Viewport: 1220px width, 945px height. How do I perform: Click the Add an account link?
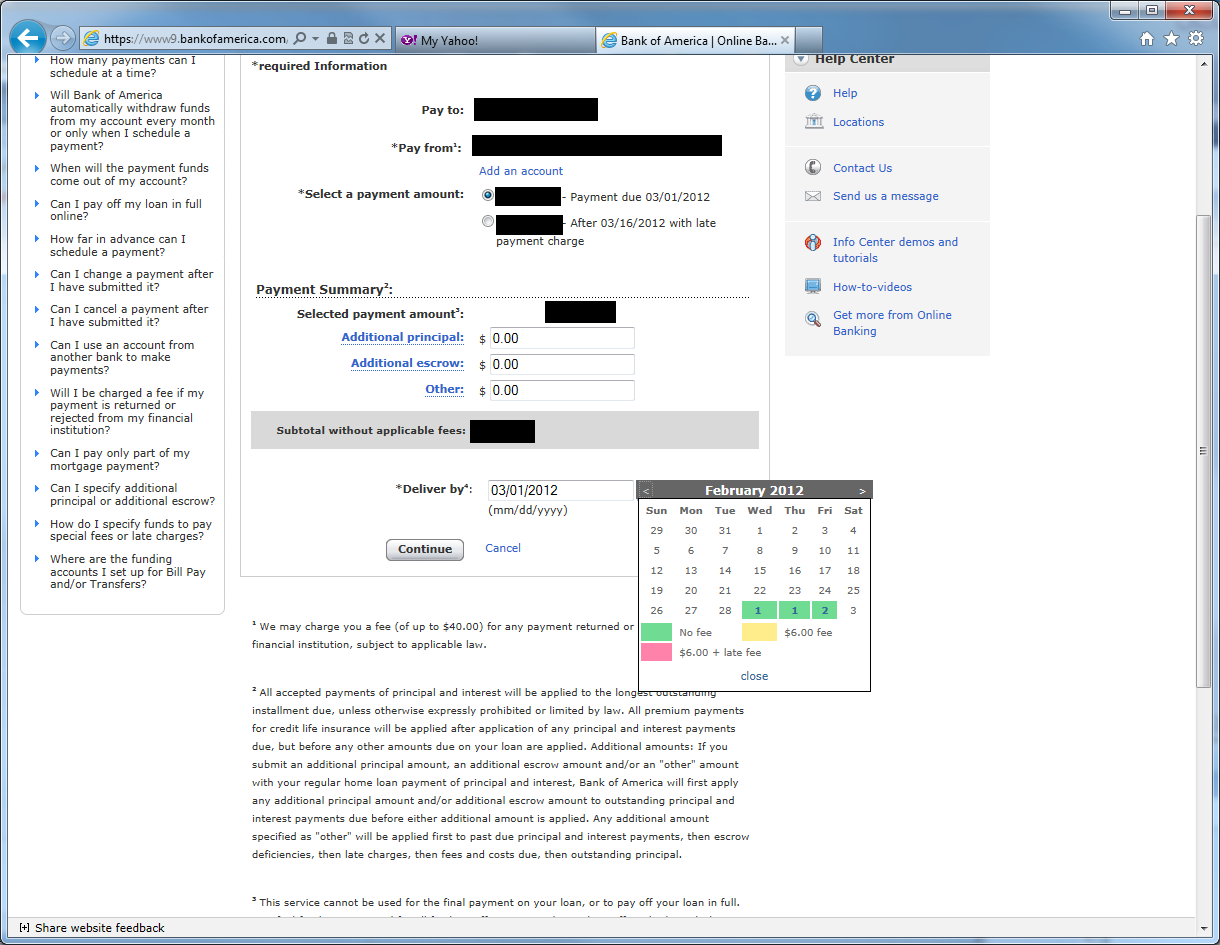[520, 171]
